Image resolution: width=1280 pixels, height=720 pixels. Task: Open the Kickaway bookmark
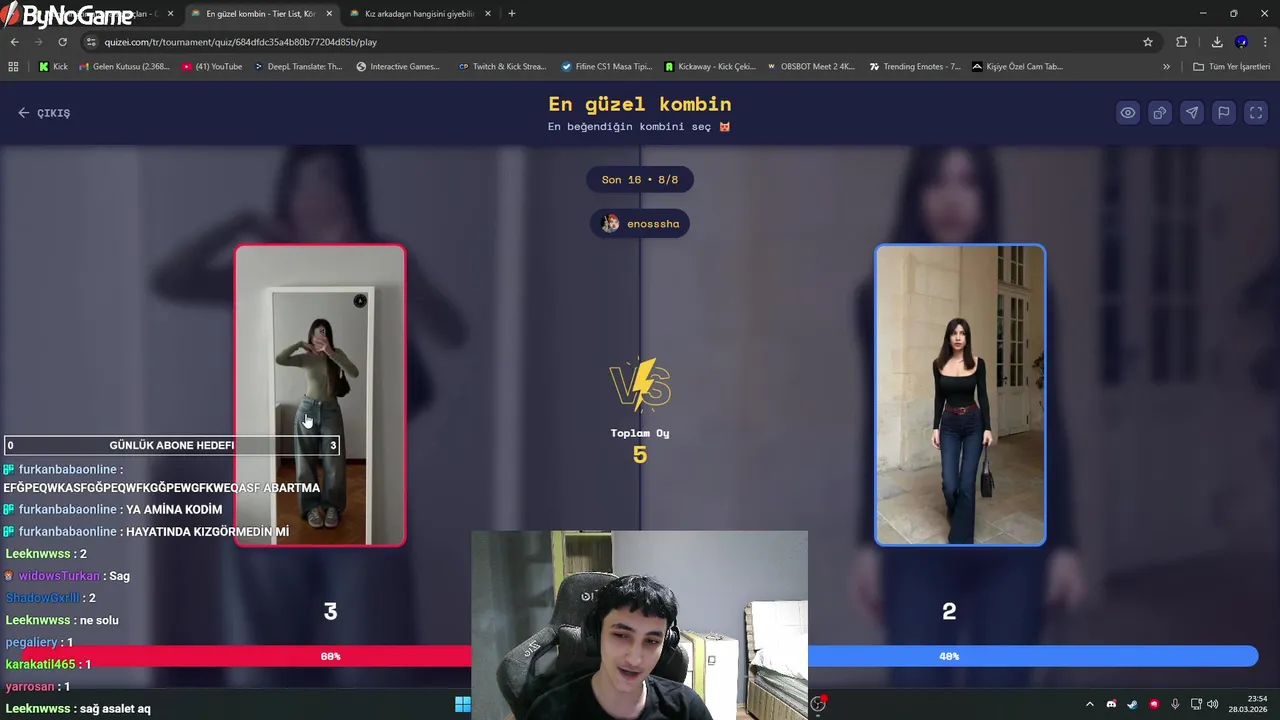(x=710, y=67)
